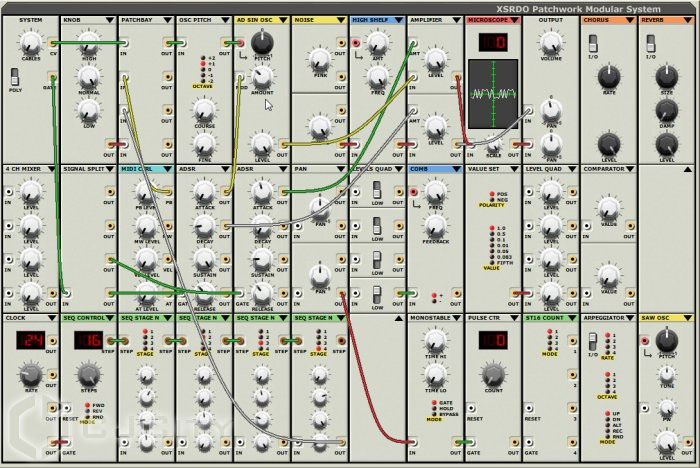700x468 pixels.
Task: Click the OUT jack on MONOSTABLE module
Action: click(x=456, y=442)
